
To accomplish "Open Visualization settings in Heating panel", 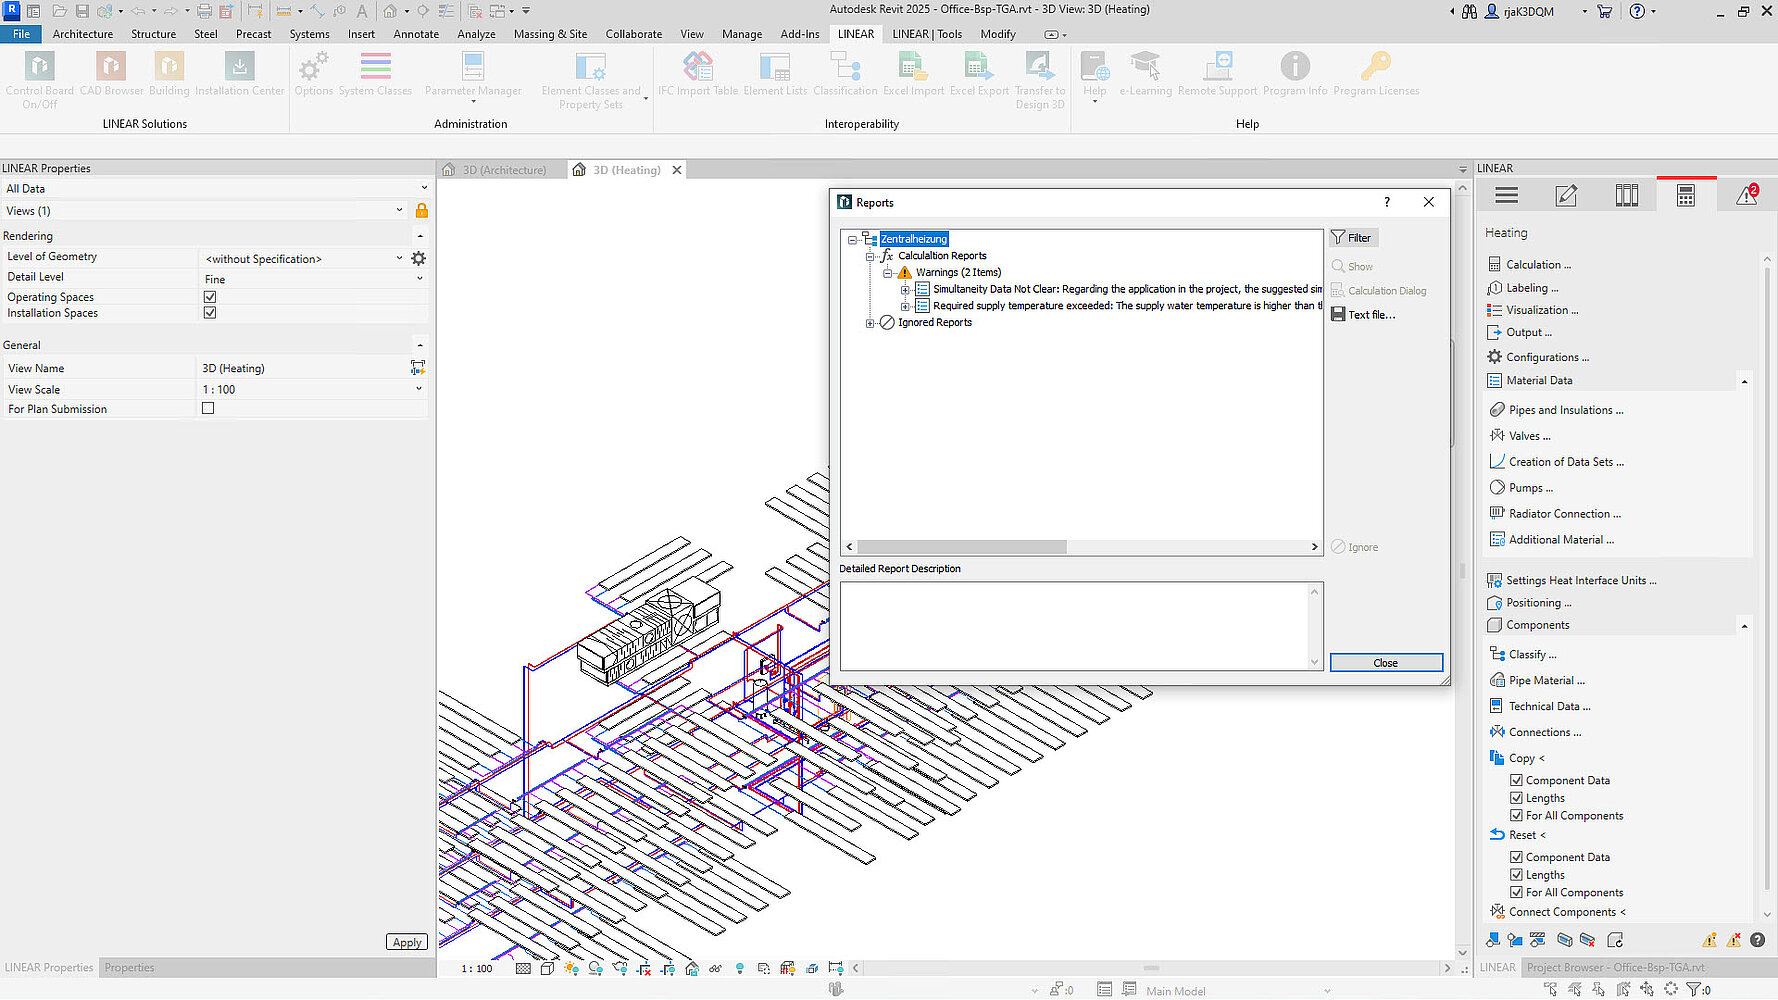I will [x=1541, y=310].
